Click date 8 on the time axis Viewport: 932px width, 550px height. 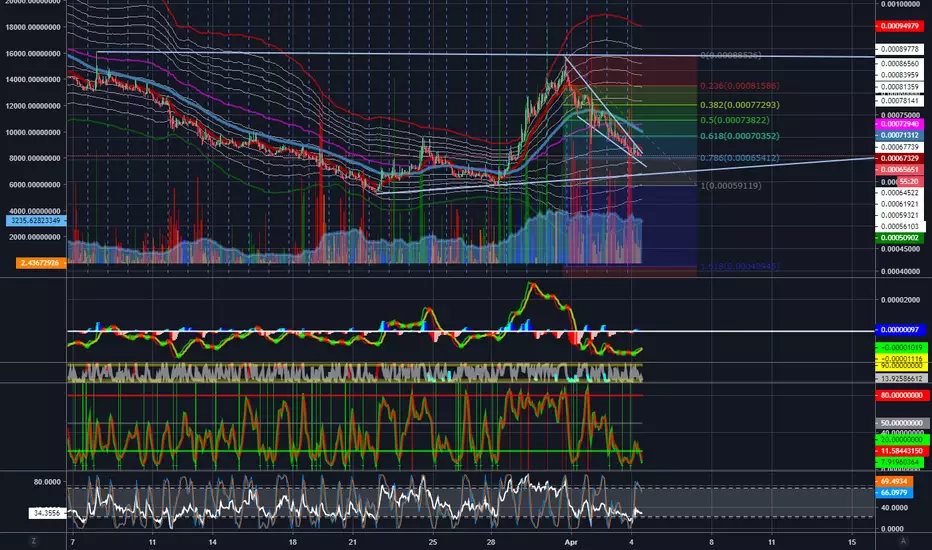[711, 542]
